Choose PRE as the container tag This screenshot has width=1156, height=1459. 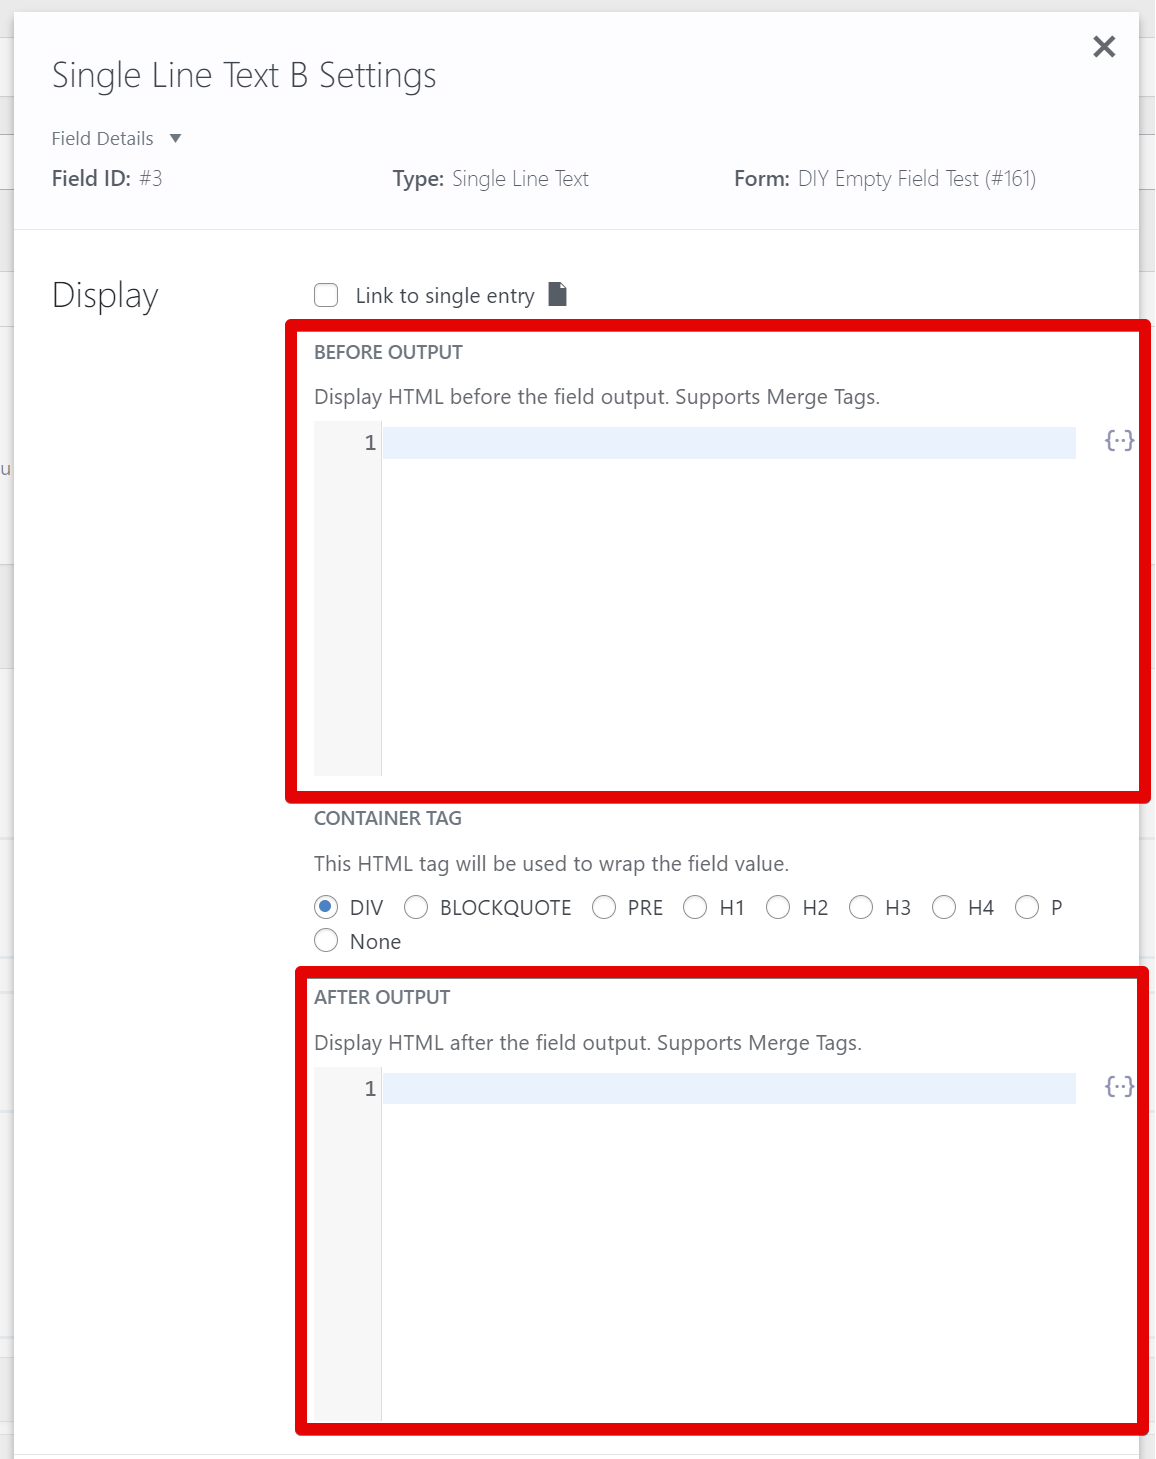click(604, 907)
